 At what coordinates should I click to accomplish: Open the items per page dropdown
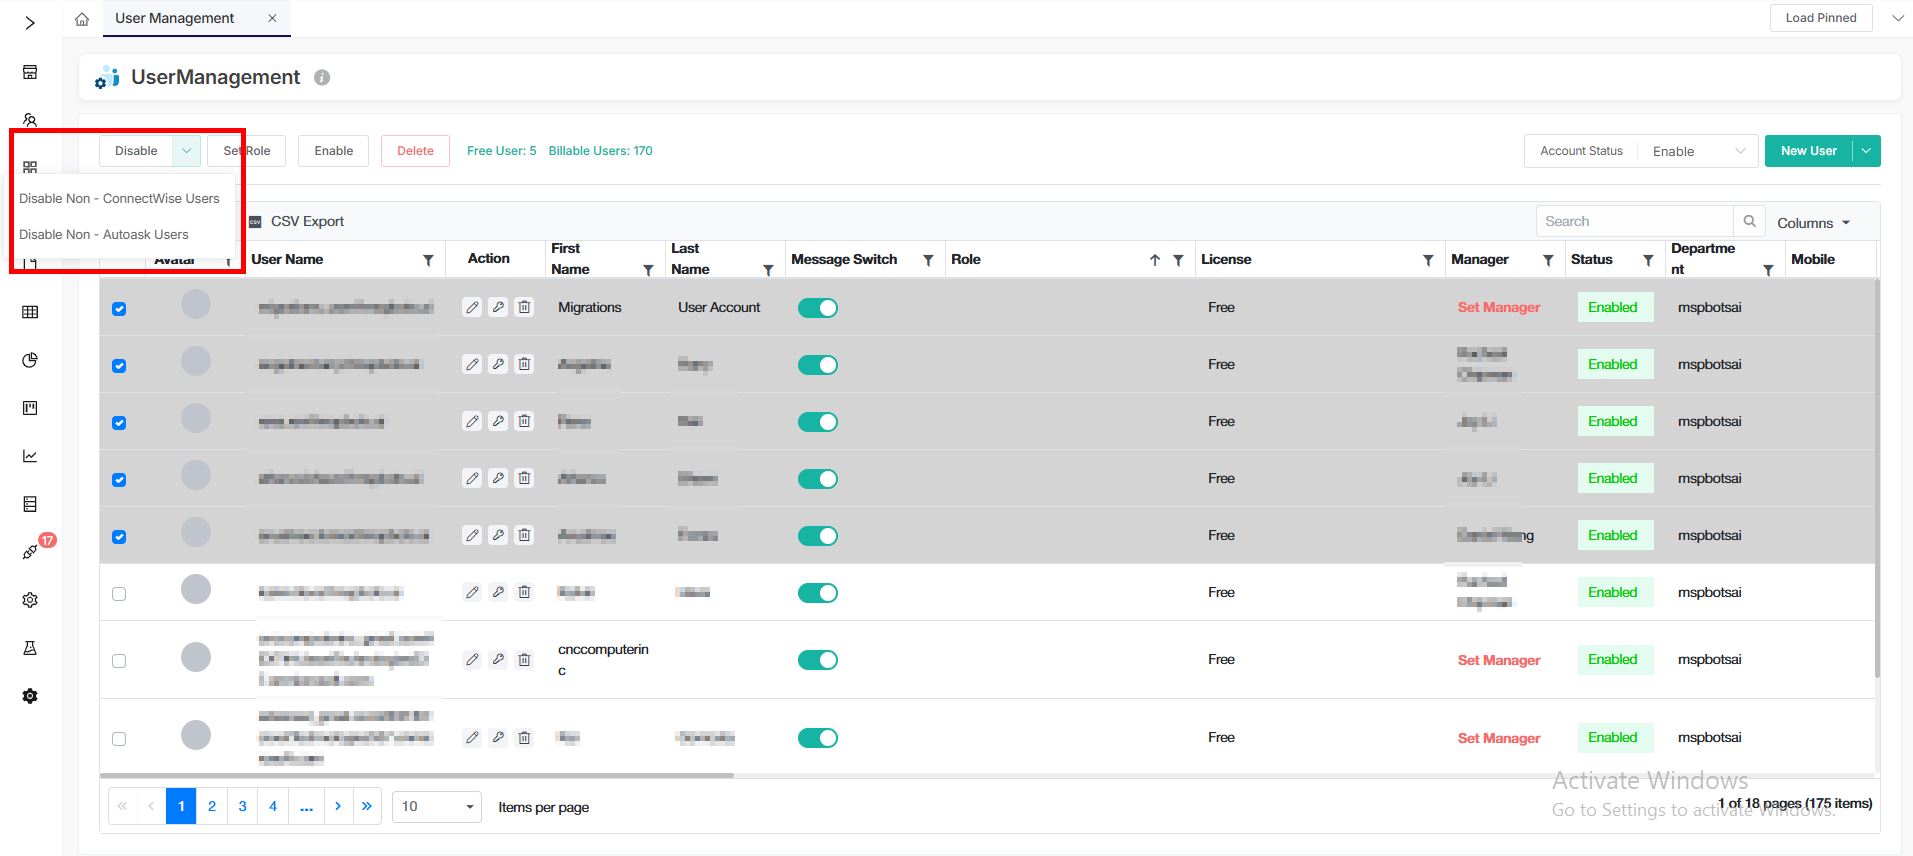click(x=436, y=807)
